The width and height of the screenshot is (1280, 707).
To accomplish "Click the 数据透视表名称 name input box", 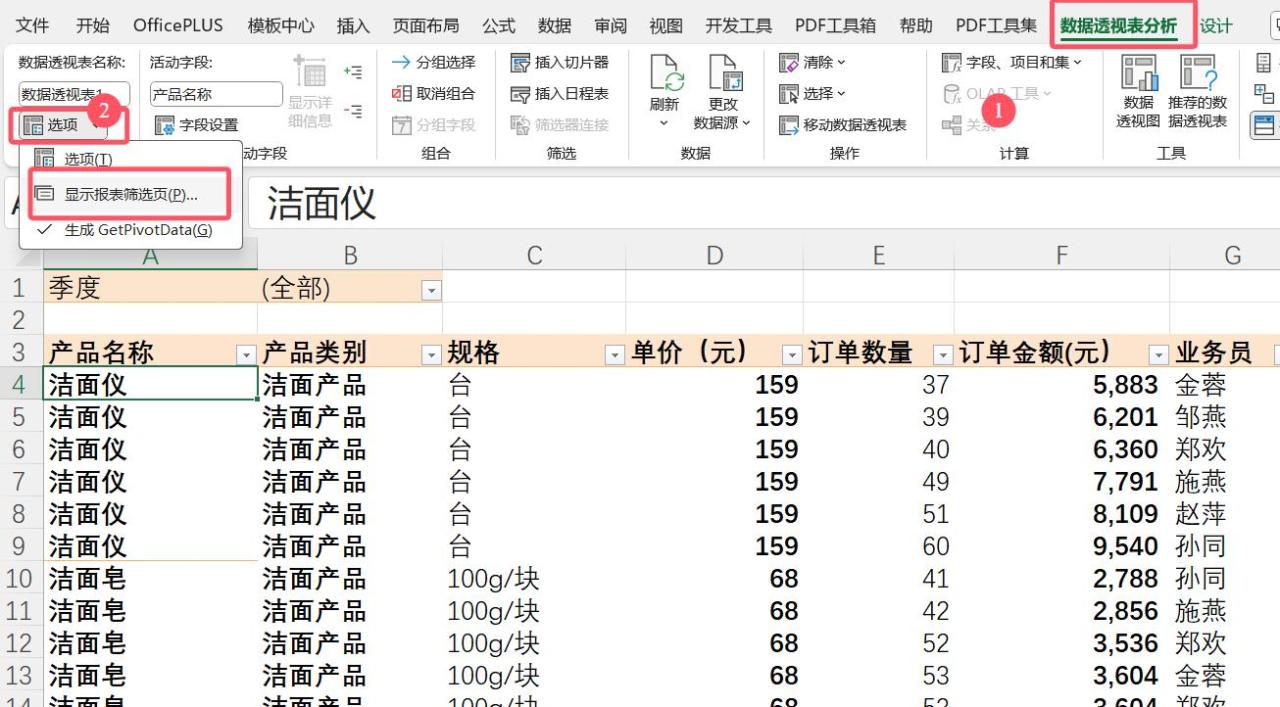I will (x=74, y=94).
